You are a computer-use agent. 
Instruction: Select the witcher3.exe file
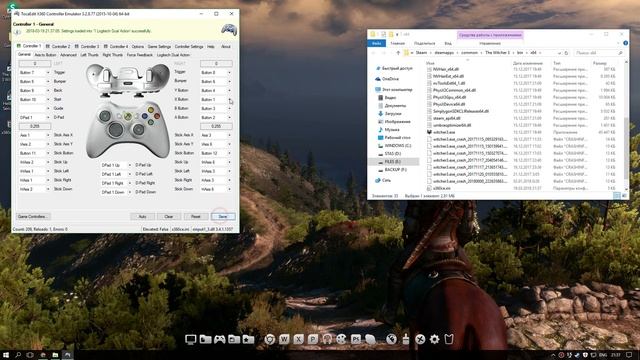444,132
